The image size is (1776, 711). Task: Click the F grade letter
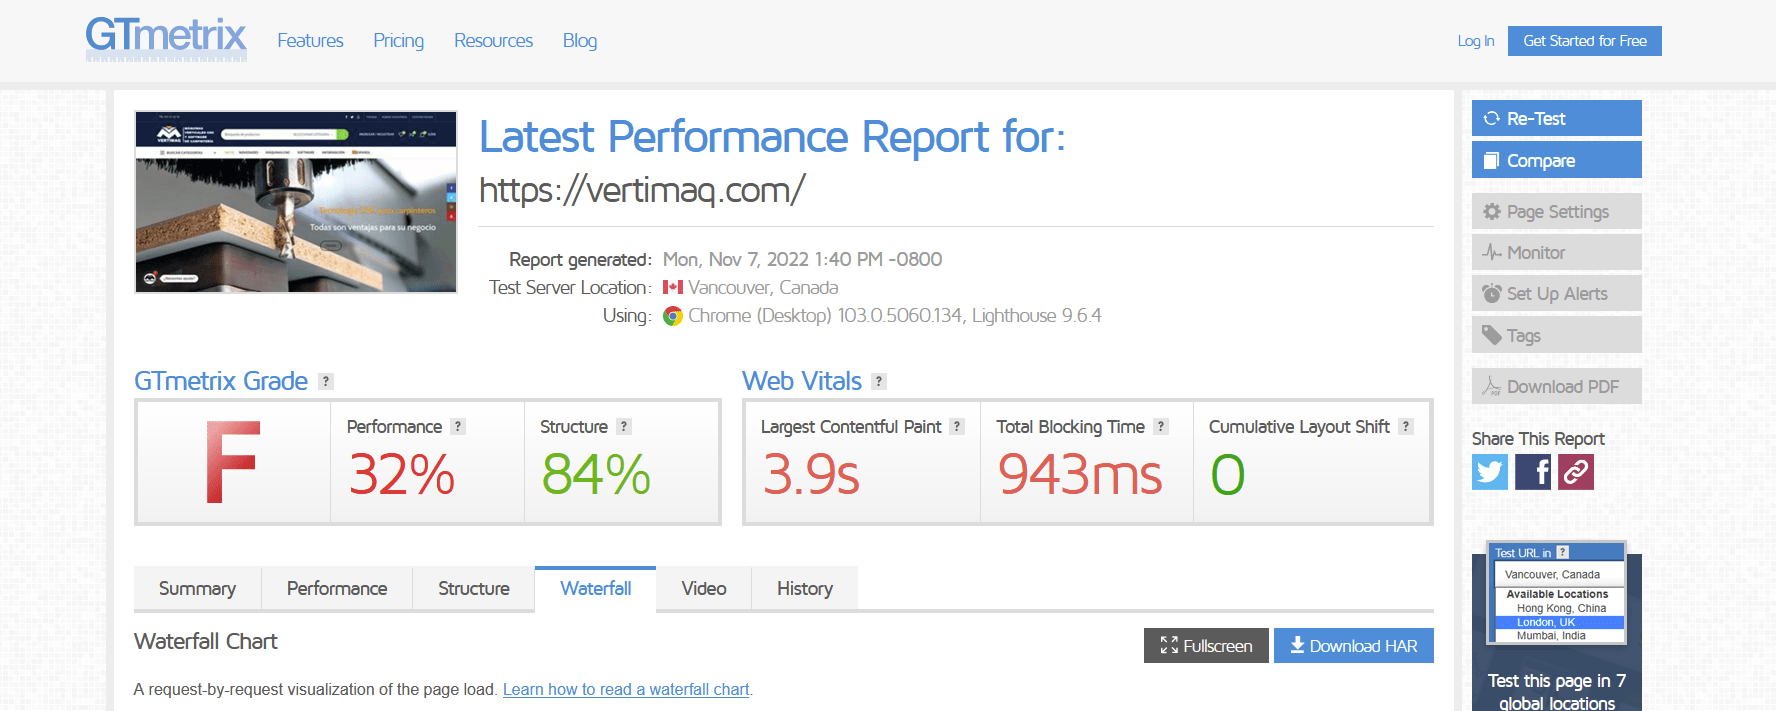click(x=232, y=462)
